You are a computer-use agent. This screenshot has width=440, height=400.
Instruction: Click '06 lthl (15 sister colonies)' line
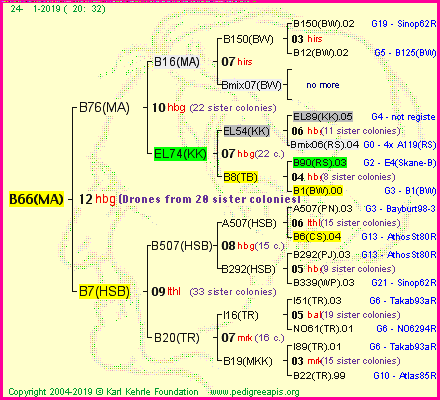click(346, 223)
